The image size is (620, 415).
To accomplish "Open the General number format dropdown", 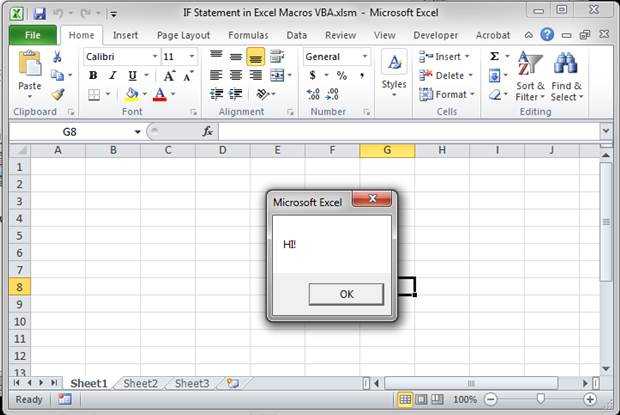I will pyautogui.click(x=365, y=57).
